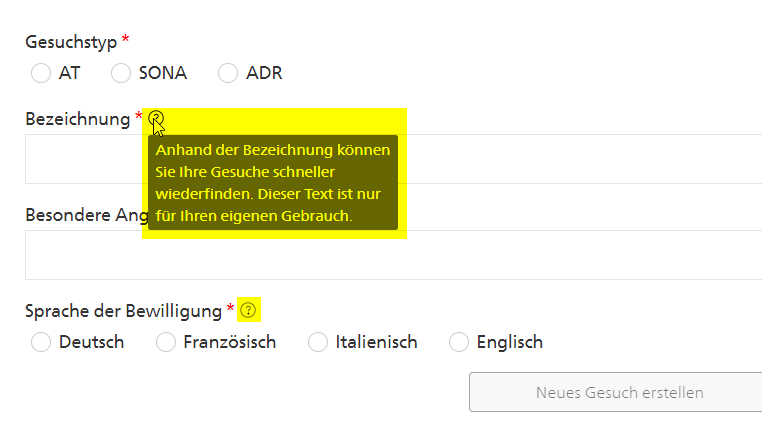
Task: Pick Deutsch as permit language
Action: click(x=41, y=342)
